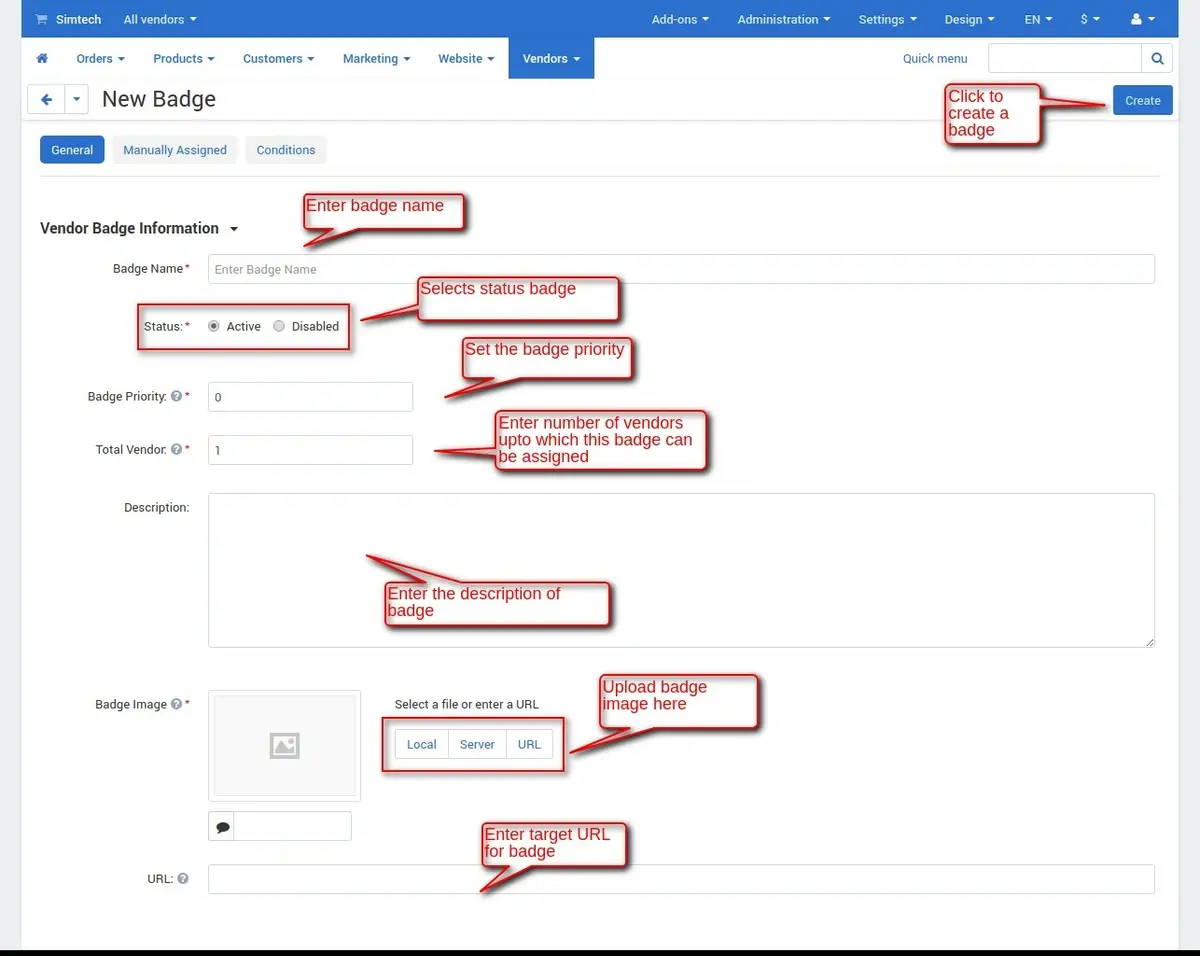
Task: Click the Badge Image help icon
Action: [176, 705]
